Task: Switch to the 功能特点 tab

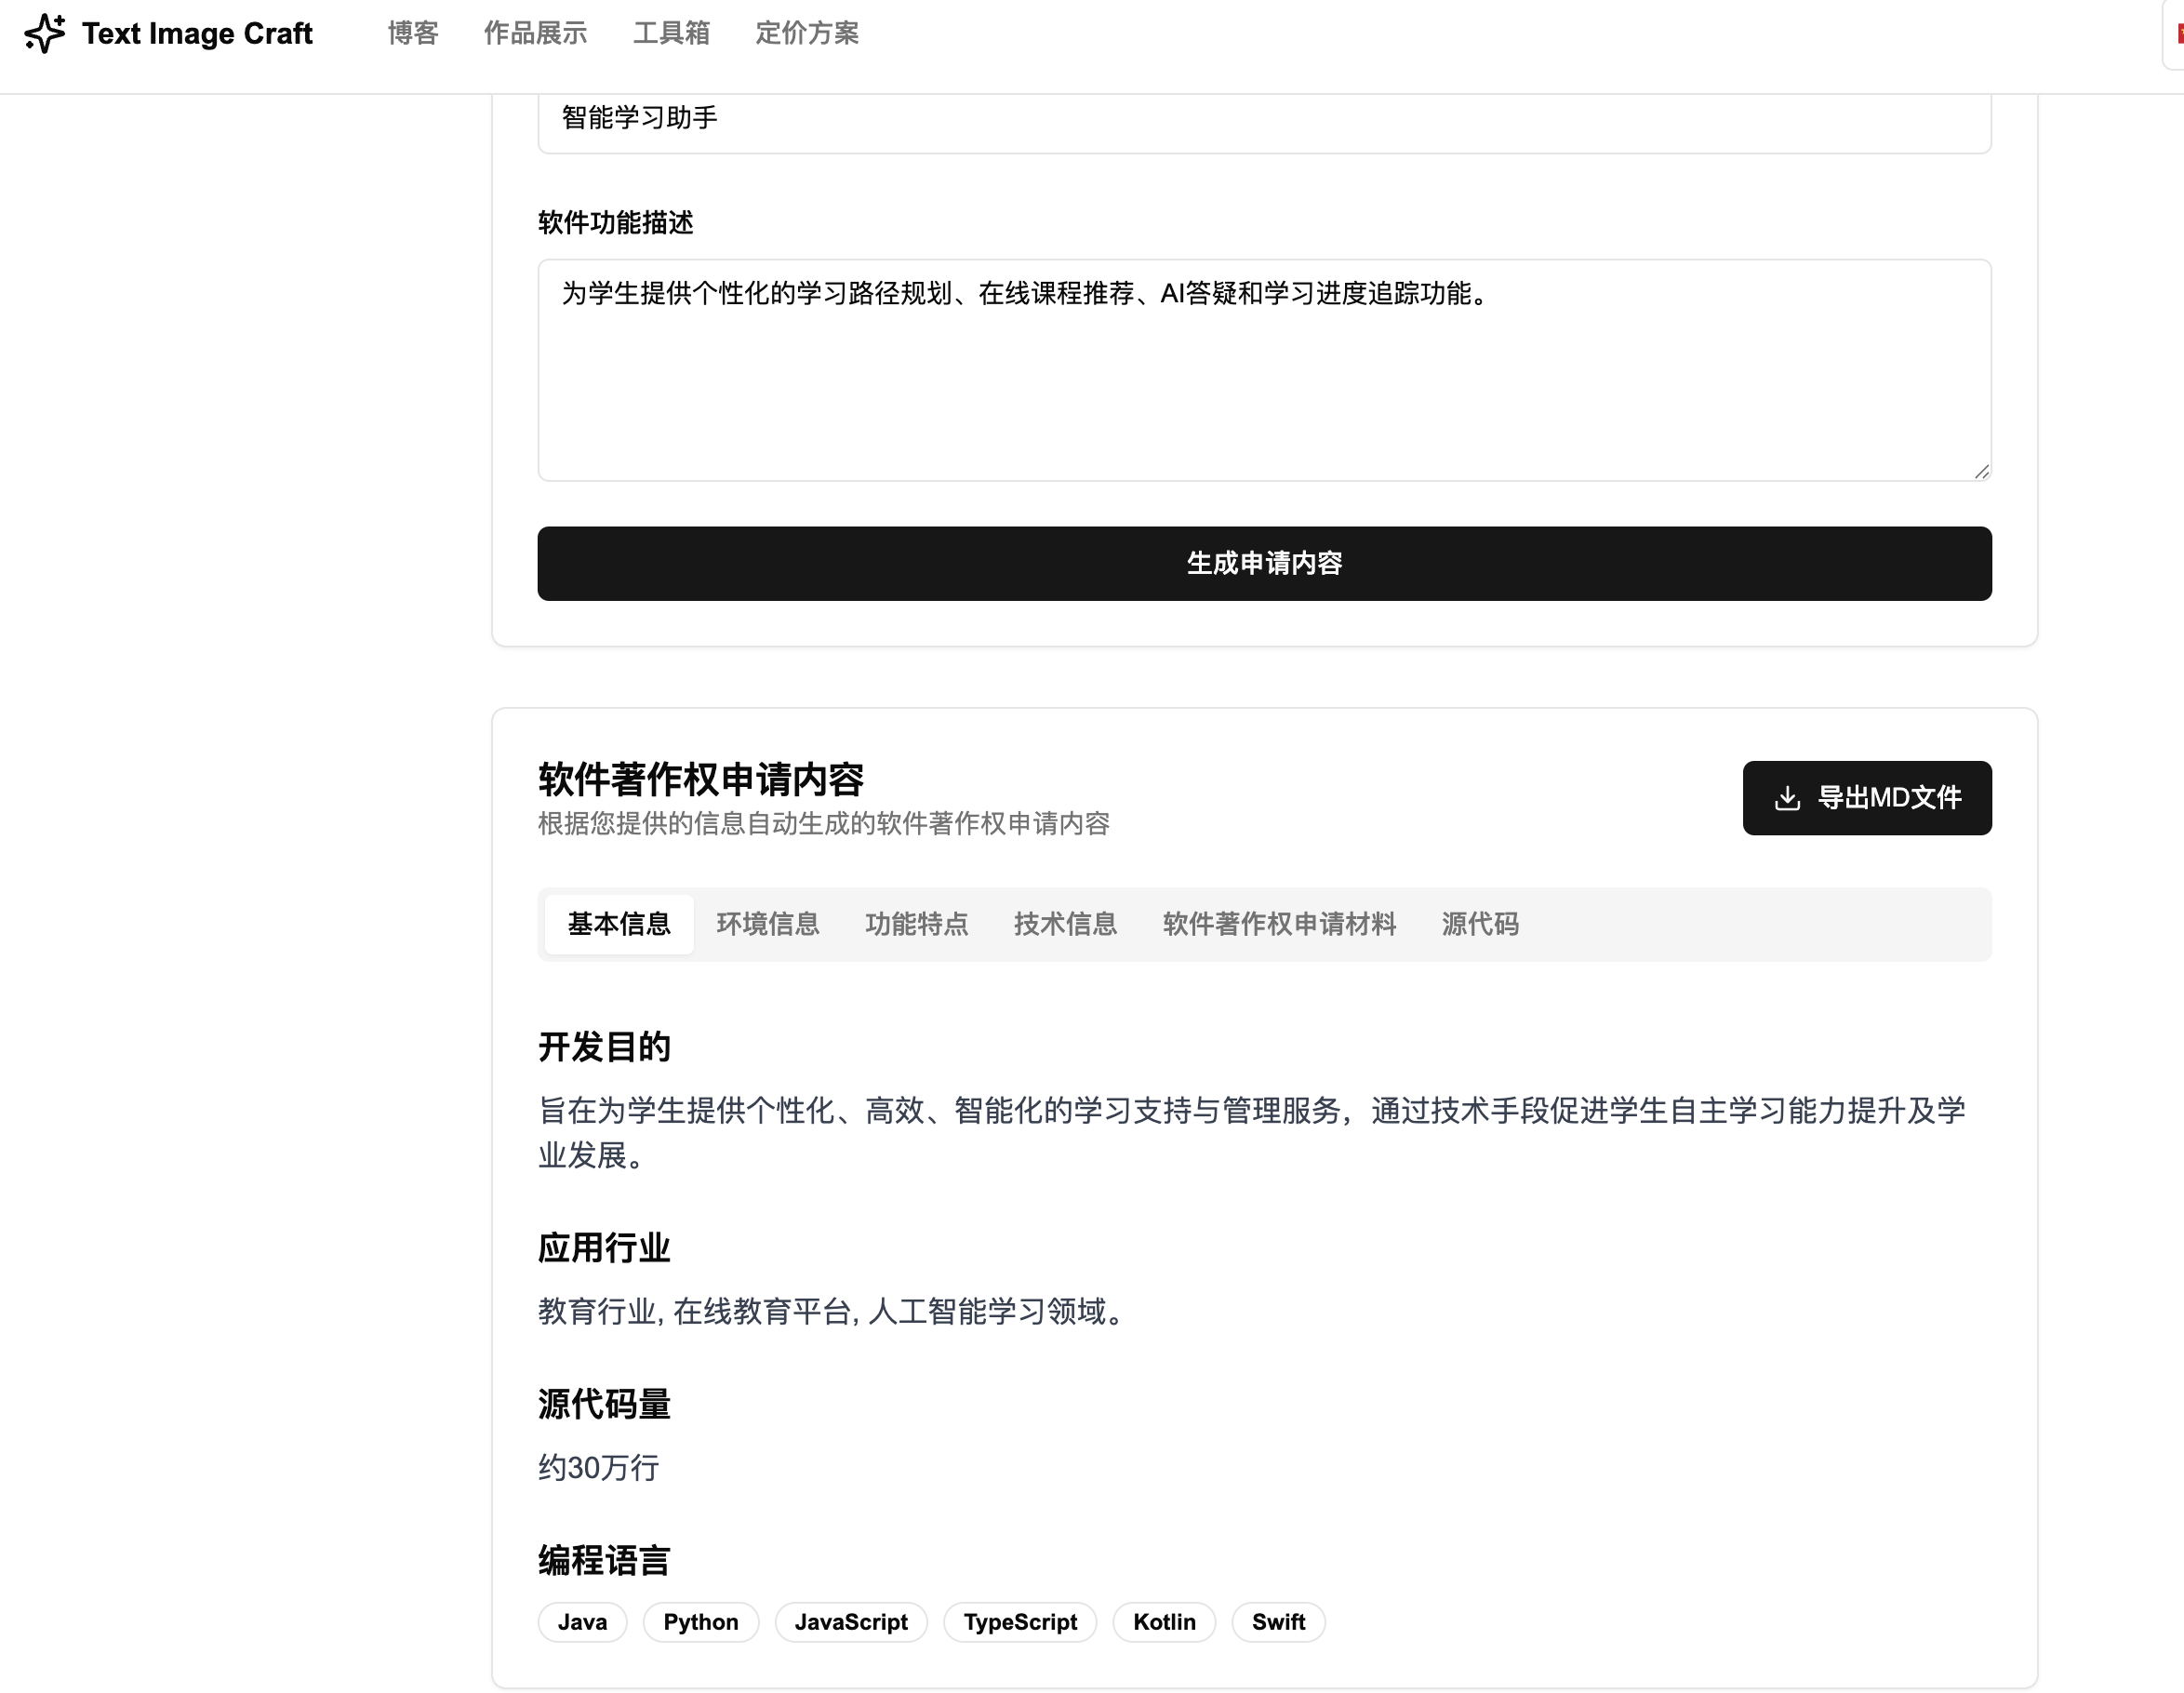Action: tap(916, 924)
